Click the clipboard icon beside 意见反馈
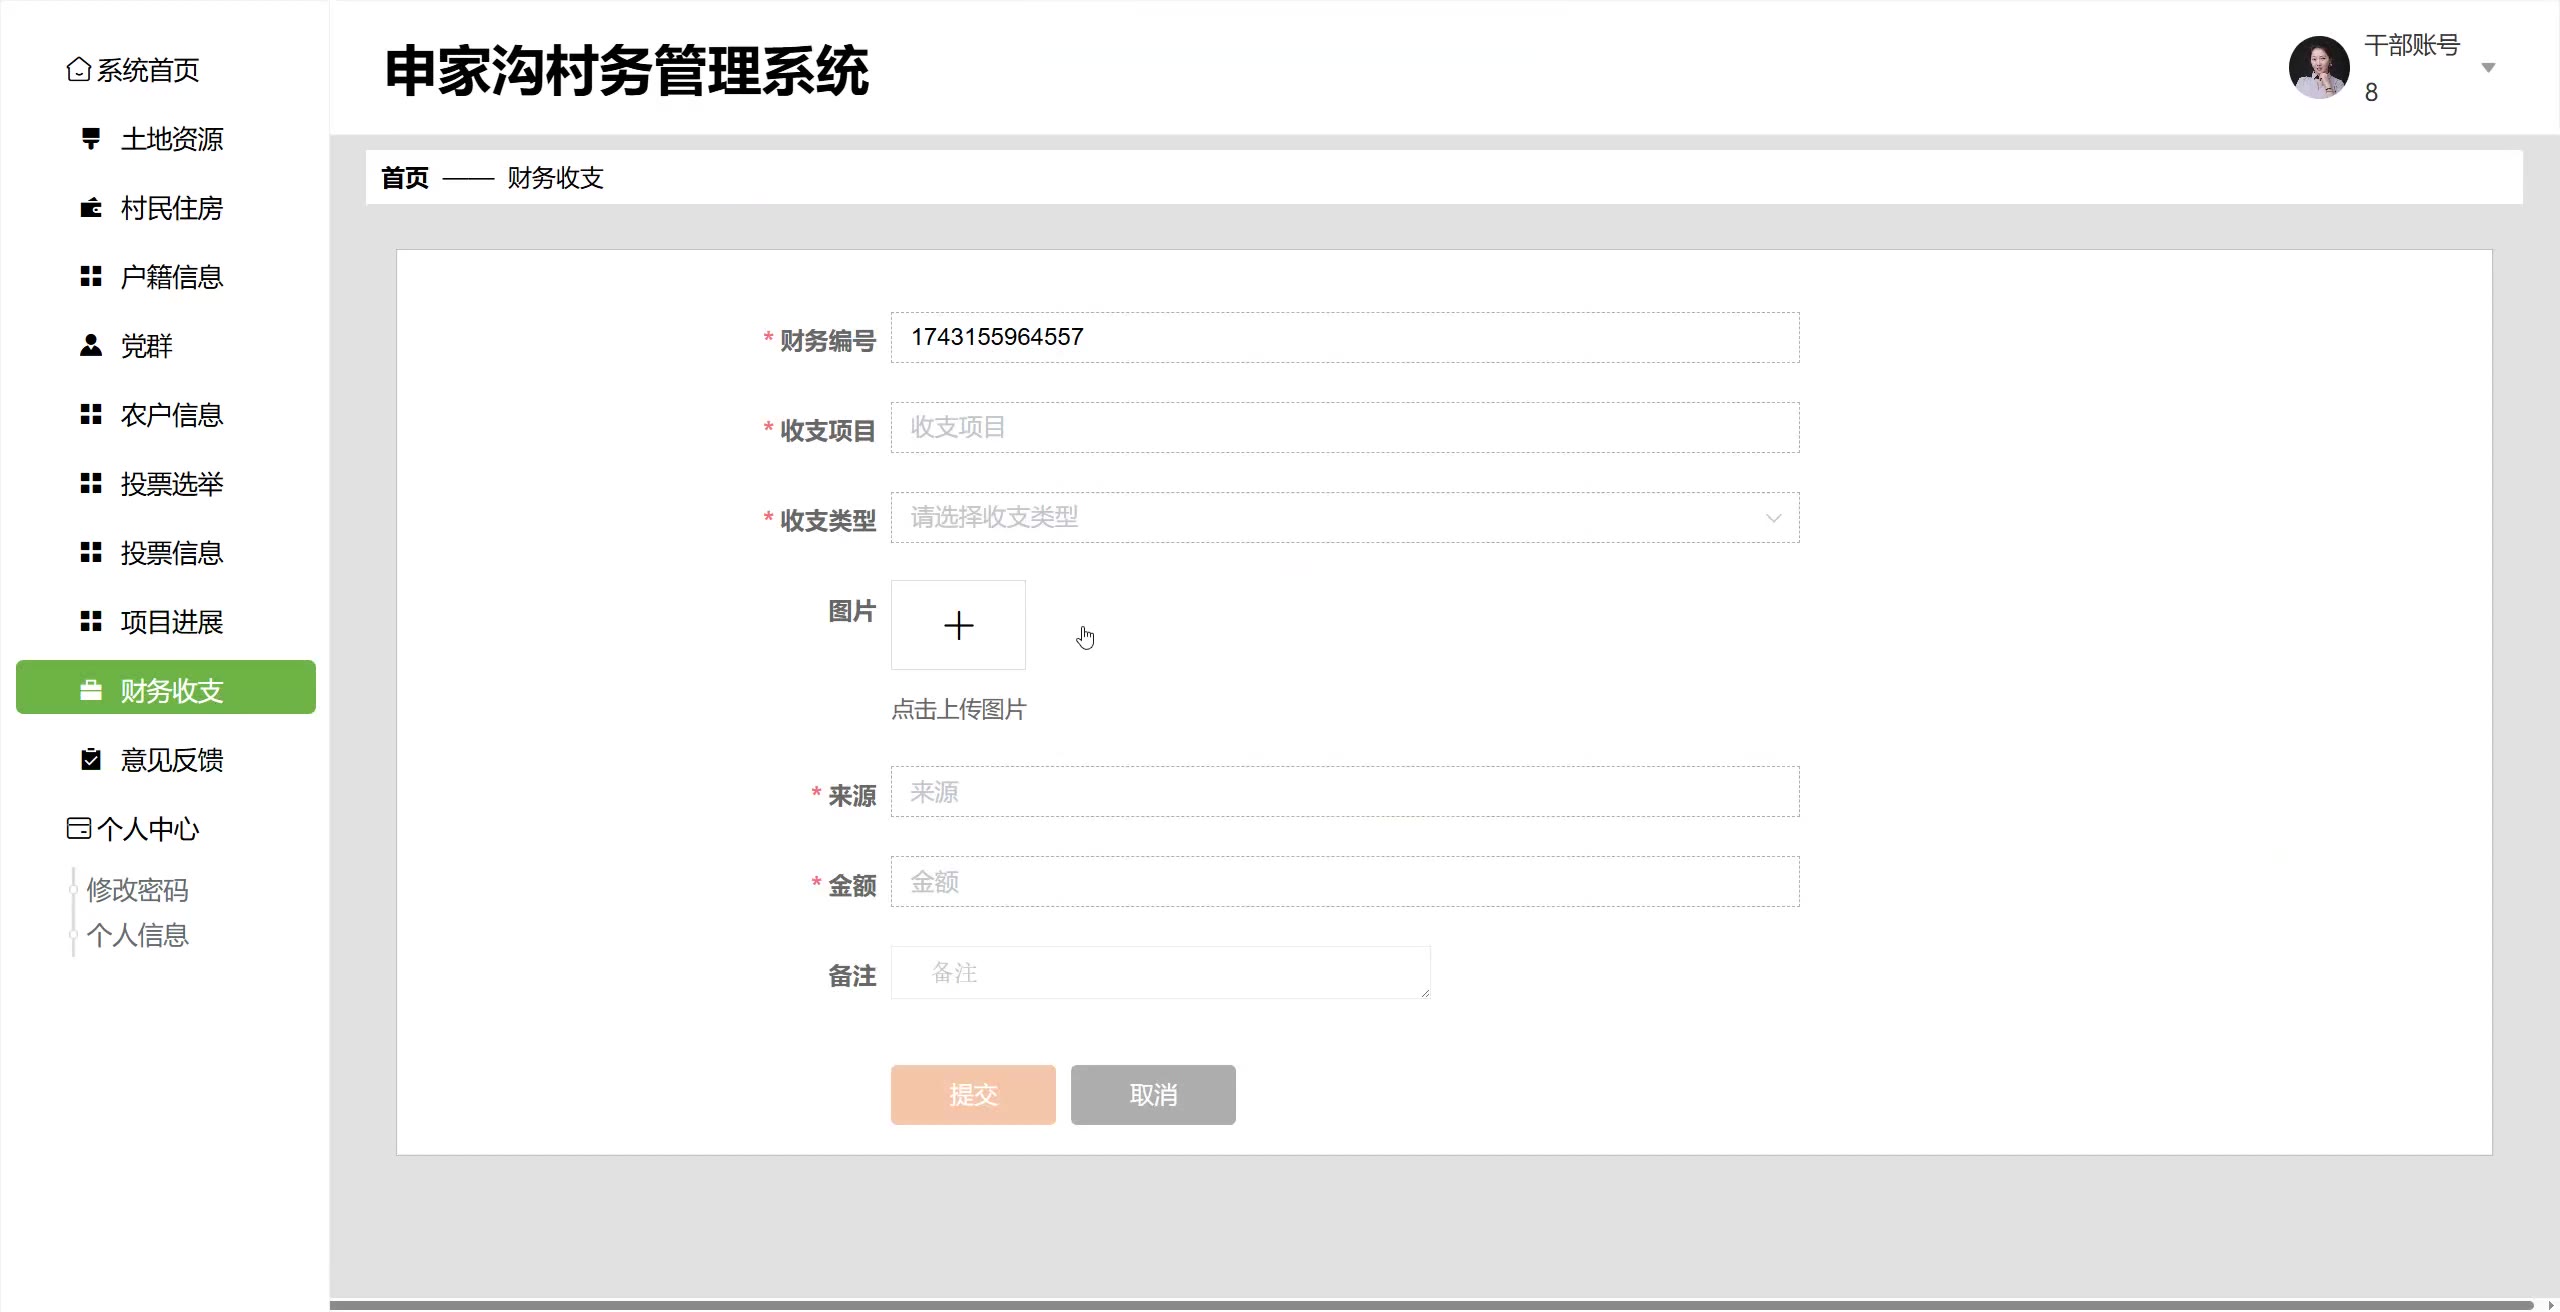Screen dimensions: 2560x1312 click(91, 760)
